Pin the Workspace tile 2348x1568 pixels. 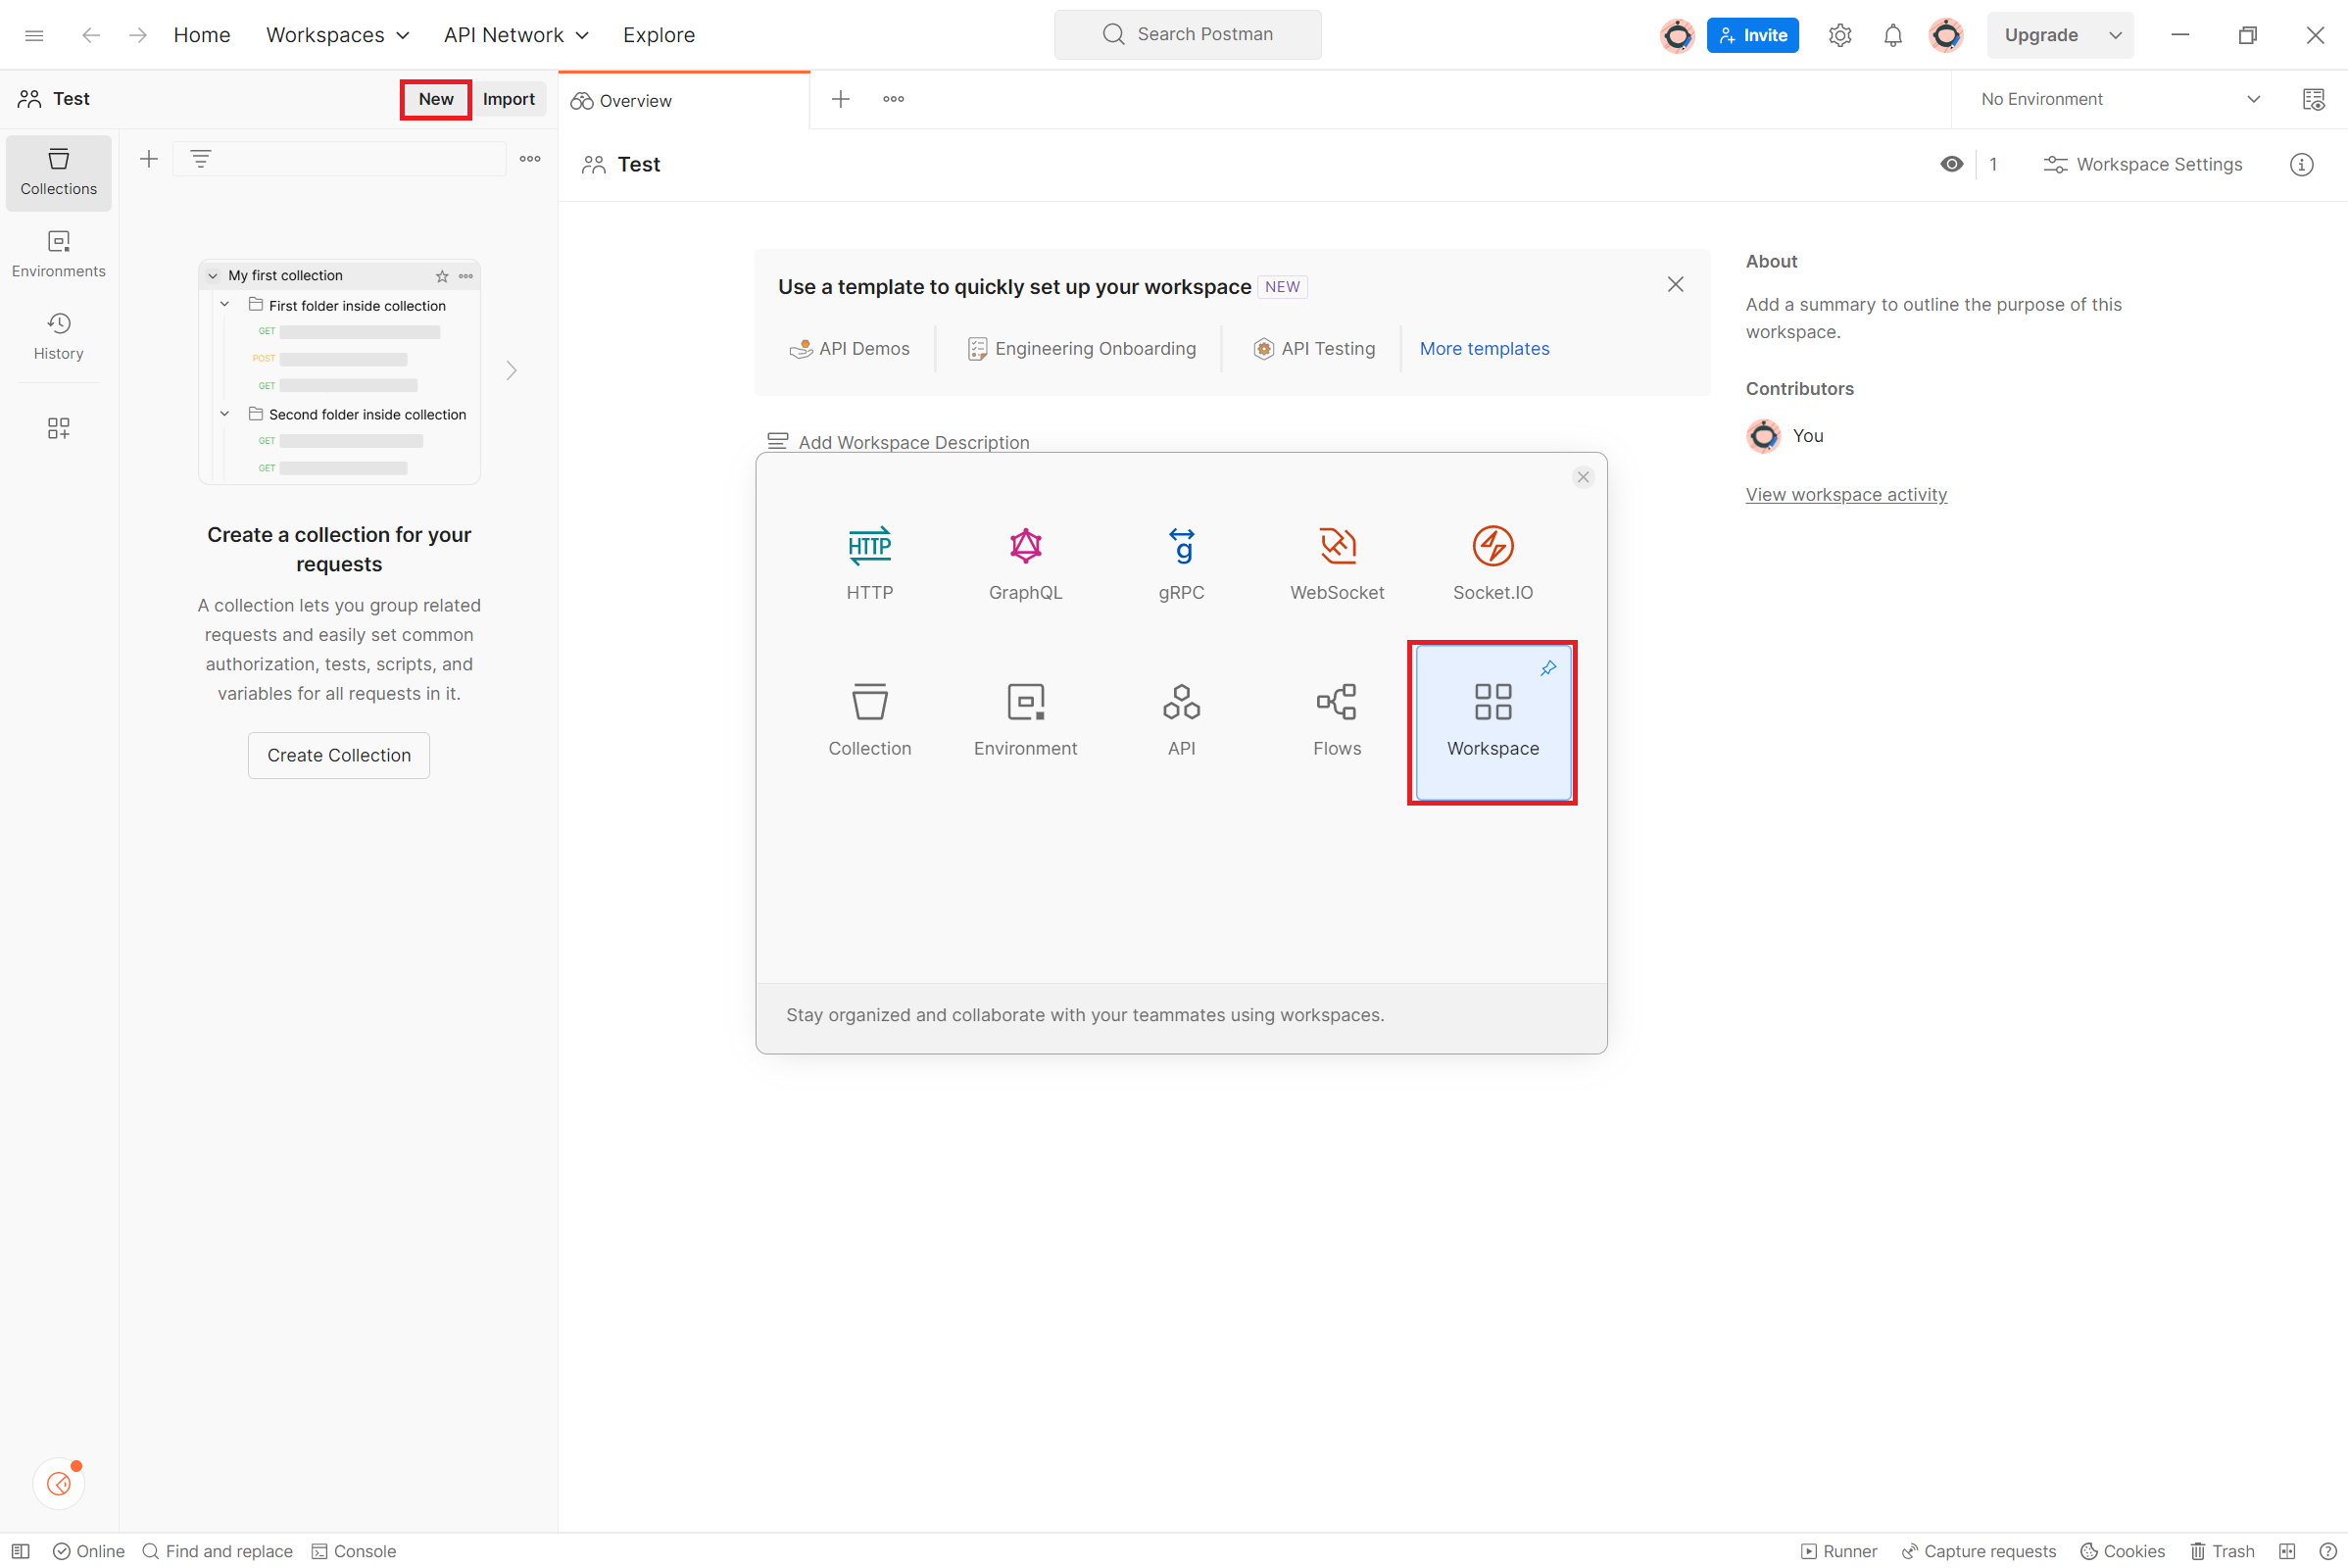coord(1548,668)
